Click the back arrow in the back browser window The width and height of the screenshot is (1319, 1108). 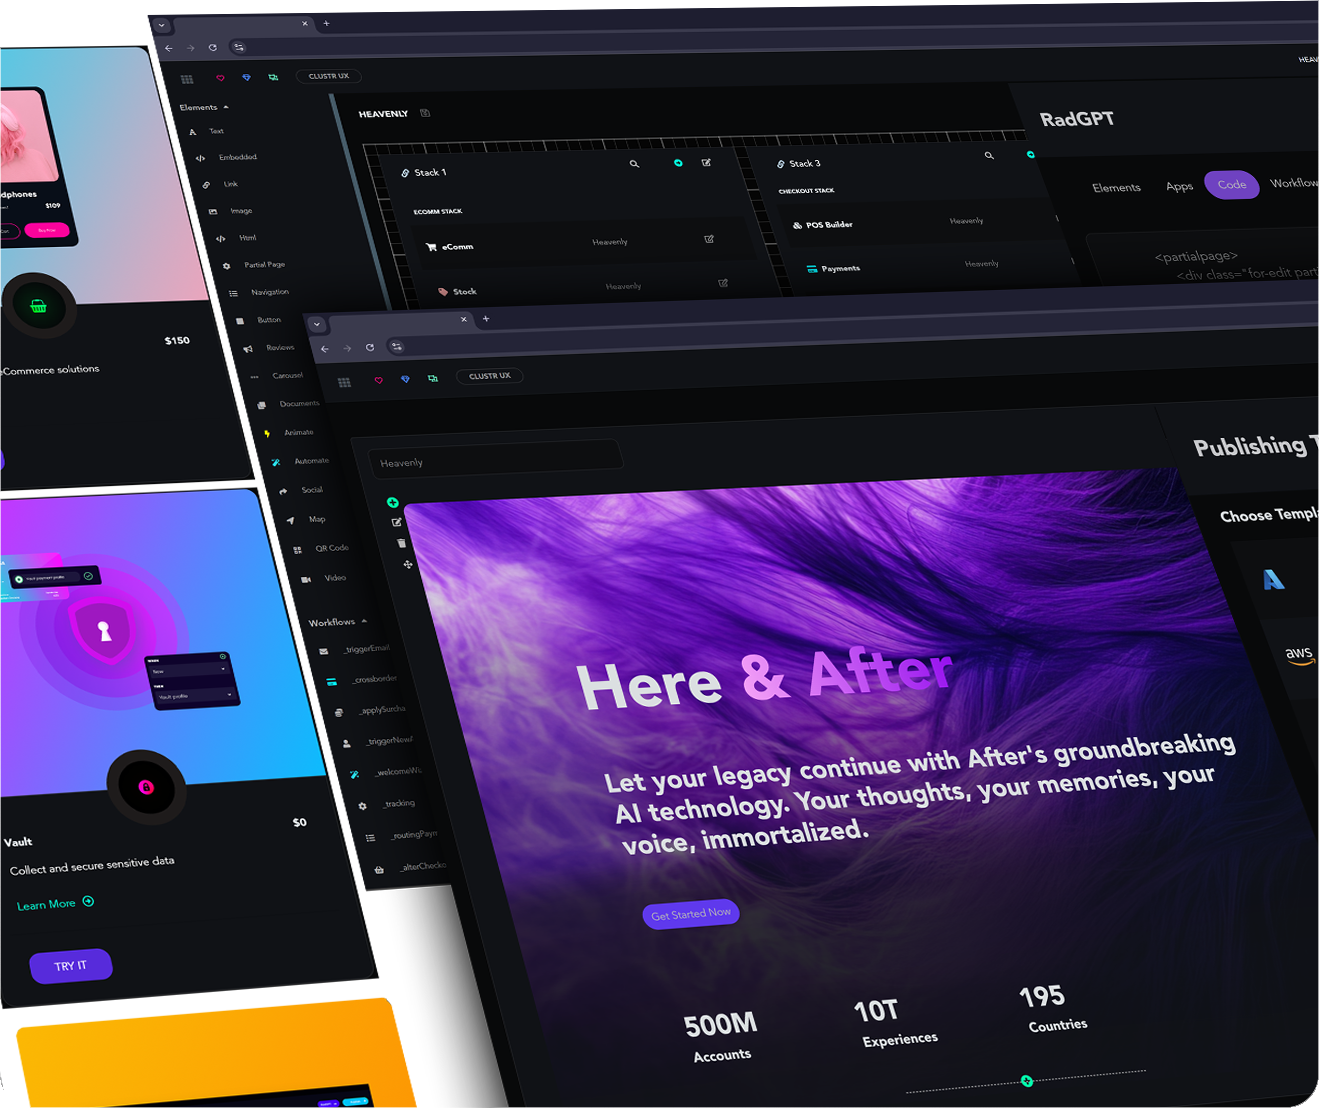point(168,48)
